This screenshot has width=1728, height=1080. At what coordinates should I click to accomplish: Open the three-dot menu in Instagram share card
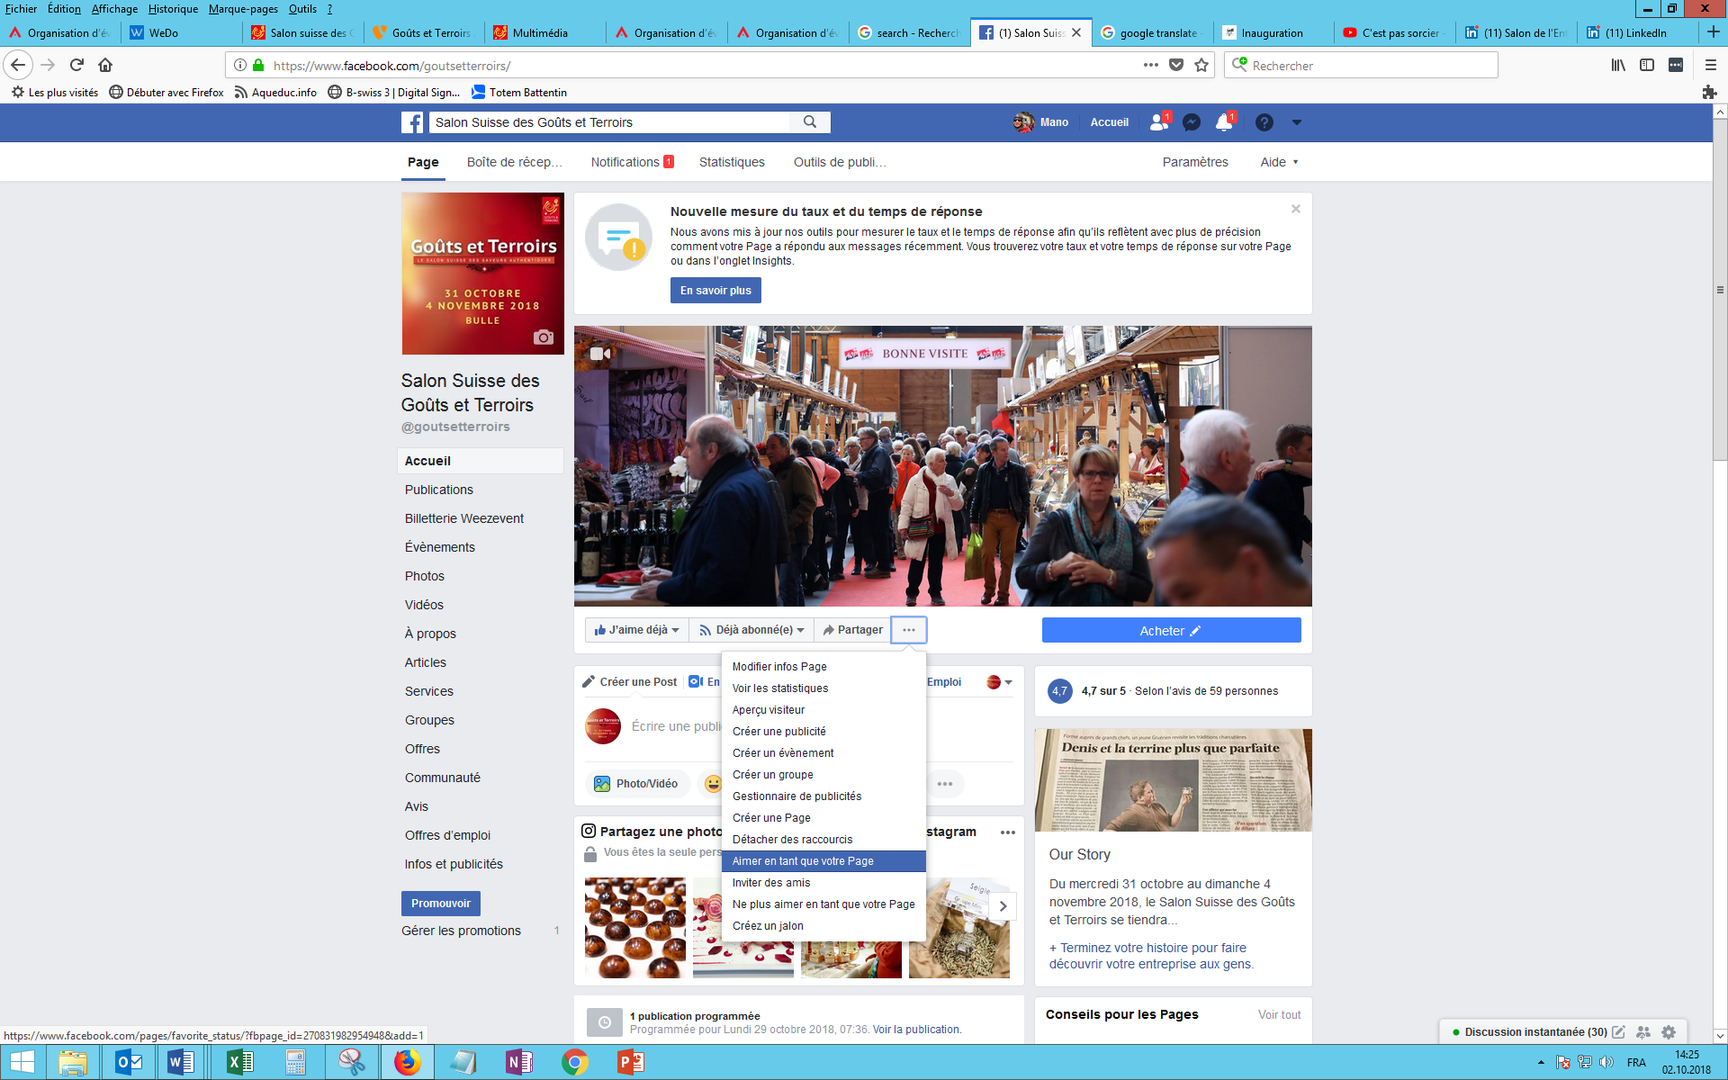point(1007,832)
